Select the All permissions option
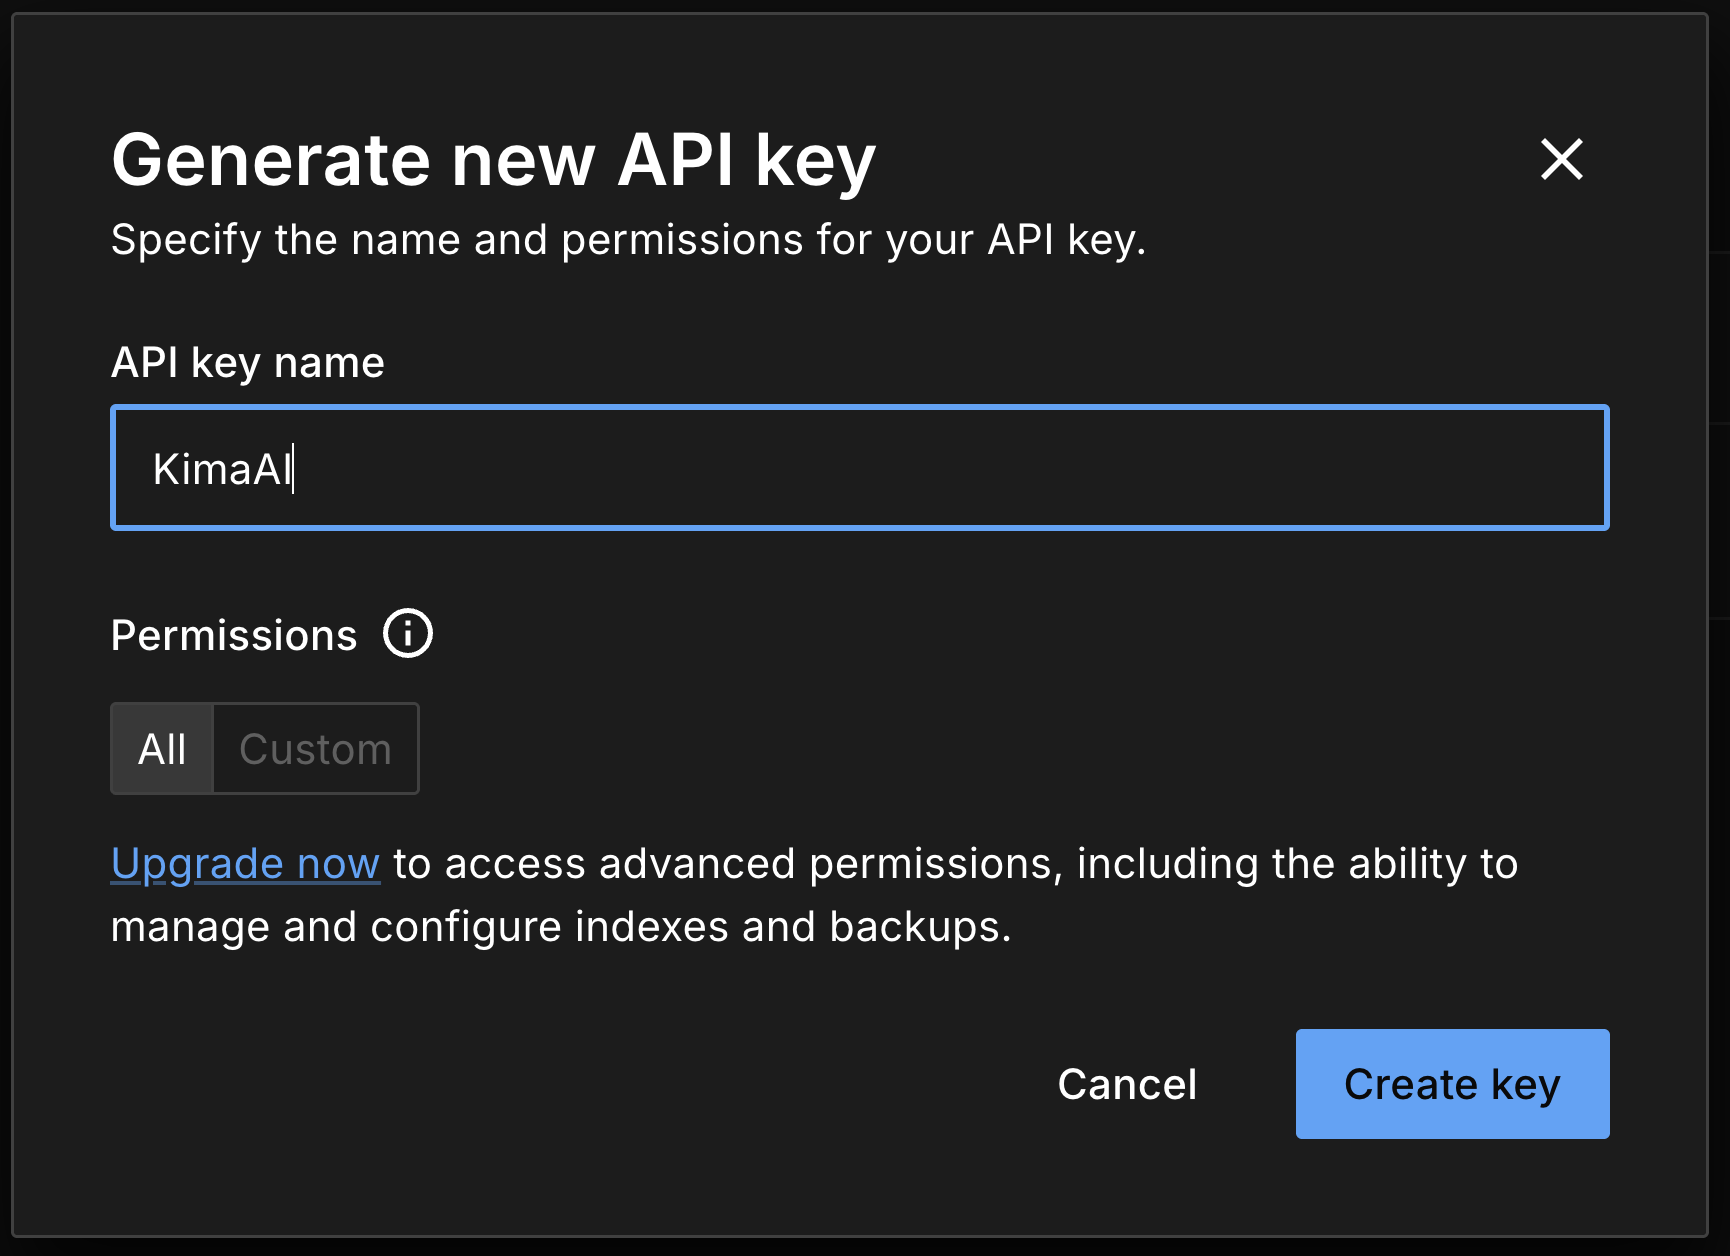Viewport: 1730px width, 1256px height. pyautogui.click(x=162, y=749)
